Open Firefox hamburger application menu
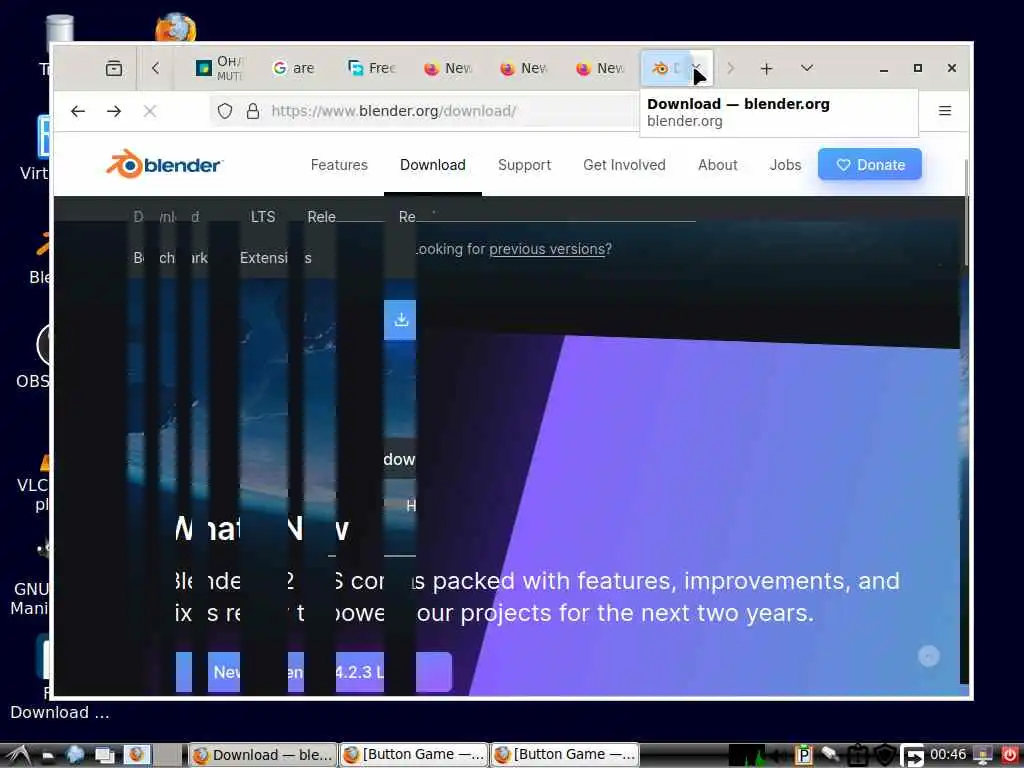 (945, 111)
